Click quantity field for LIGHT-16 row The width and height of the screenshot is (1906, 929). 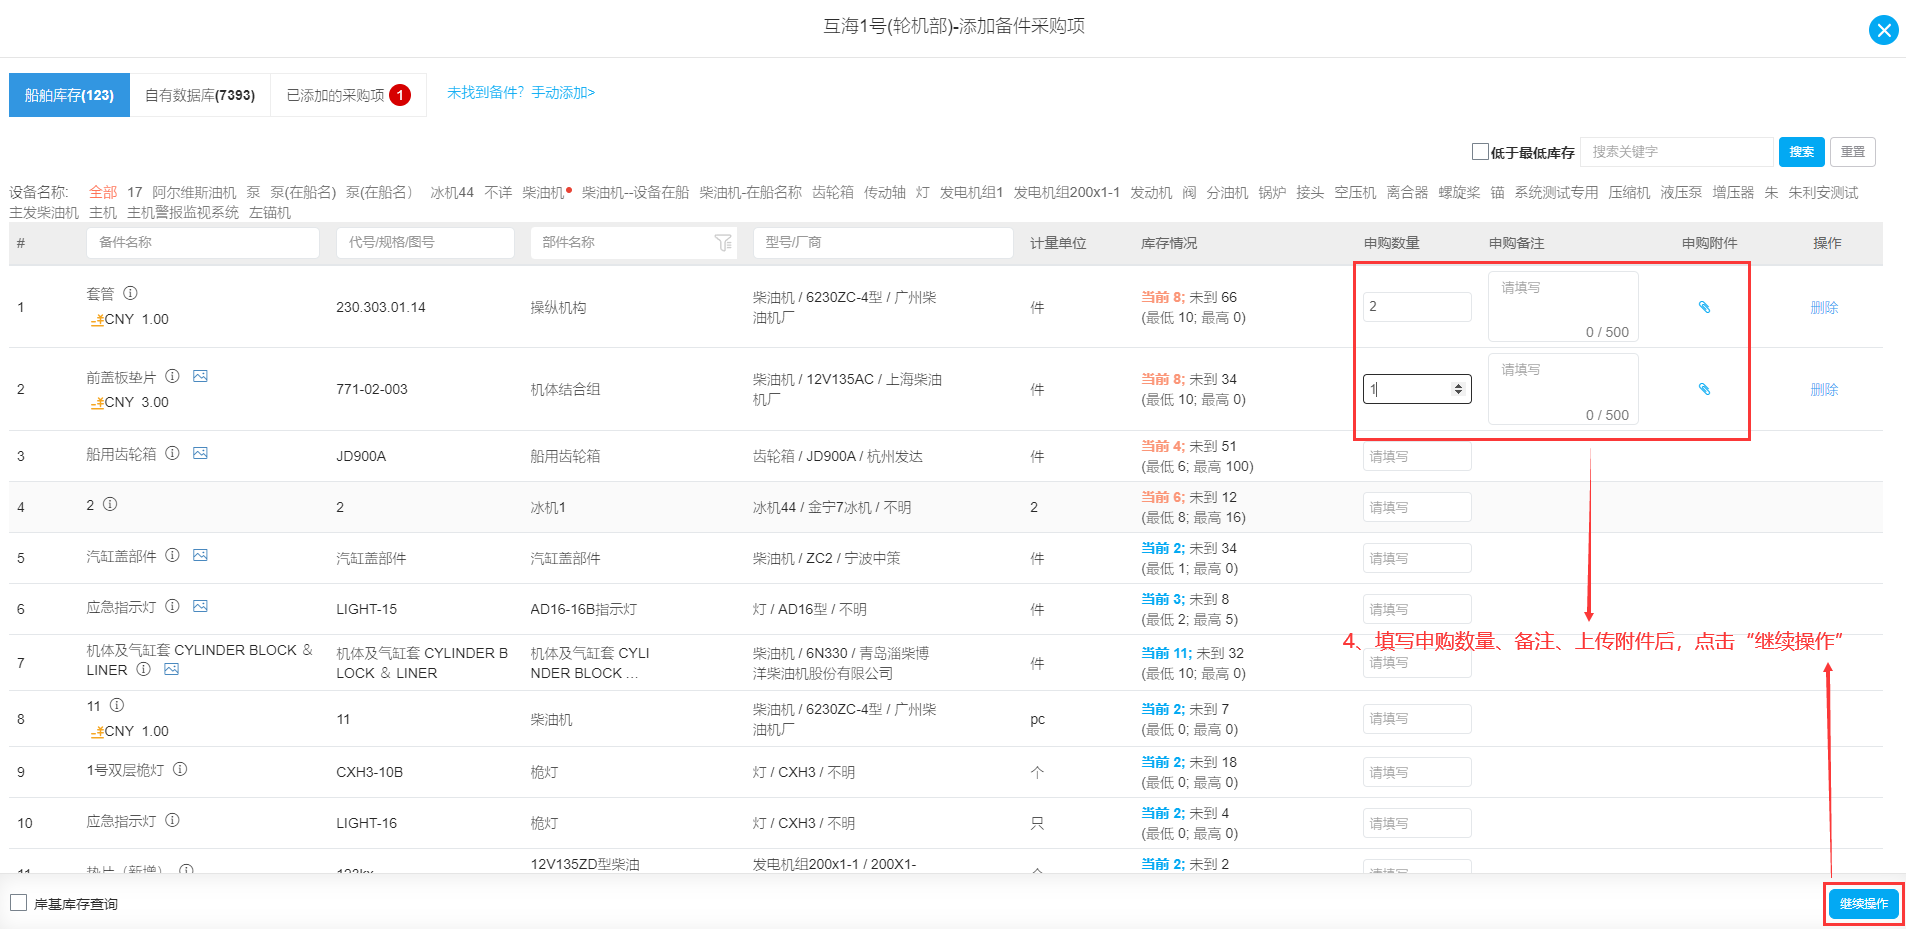coord(1417,824)
